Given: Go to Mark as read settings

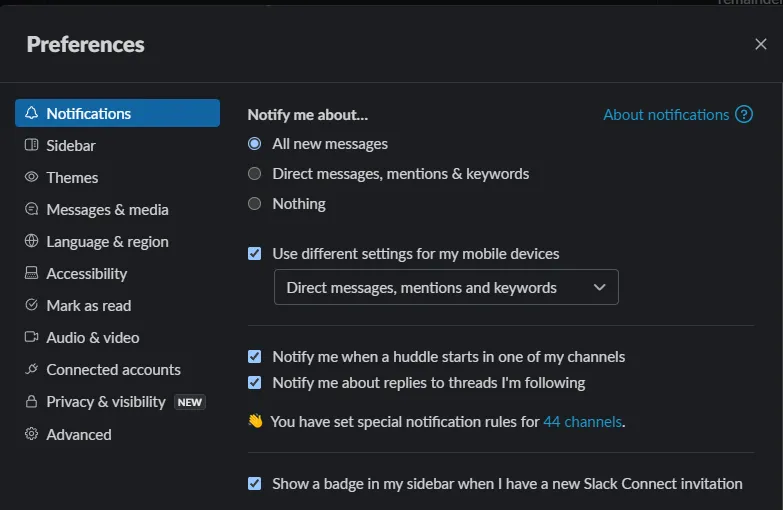Looking at the screenshot, I should [x=88, y=306].
